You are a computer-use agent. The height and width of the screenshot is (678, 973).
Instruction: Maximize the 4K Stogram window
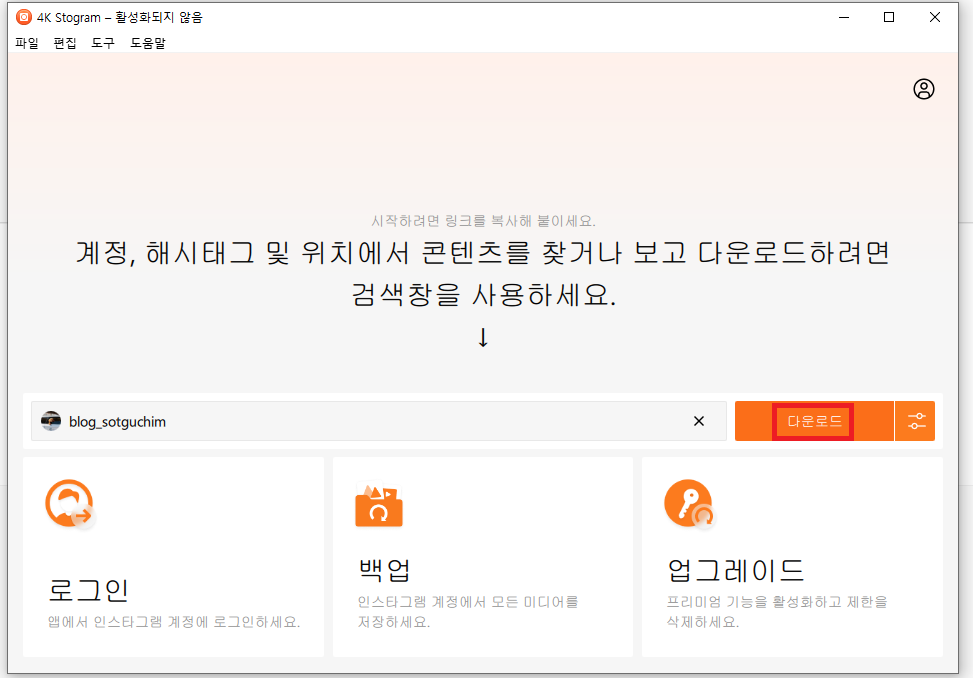coord(889,17)
